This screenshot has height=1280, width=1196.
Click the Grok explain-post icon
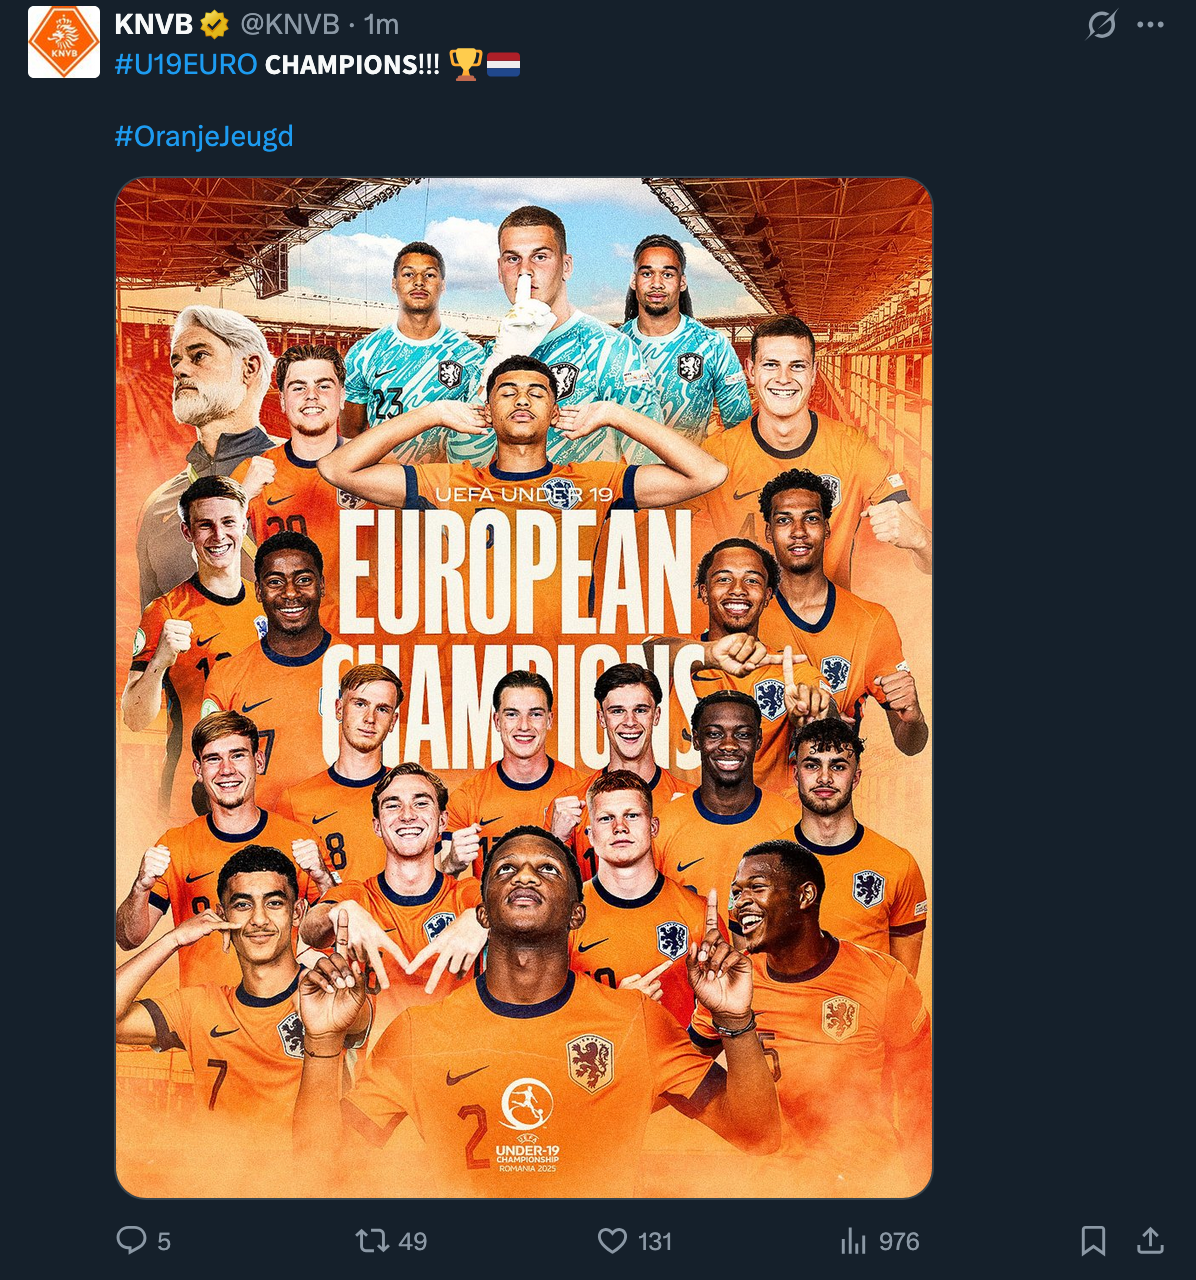[x=1101, y=25]
